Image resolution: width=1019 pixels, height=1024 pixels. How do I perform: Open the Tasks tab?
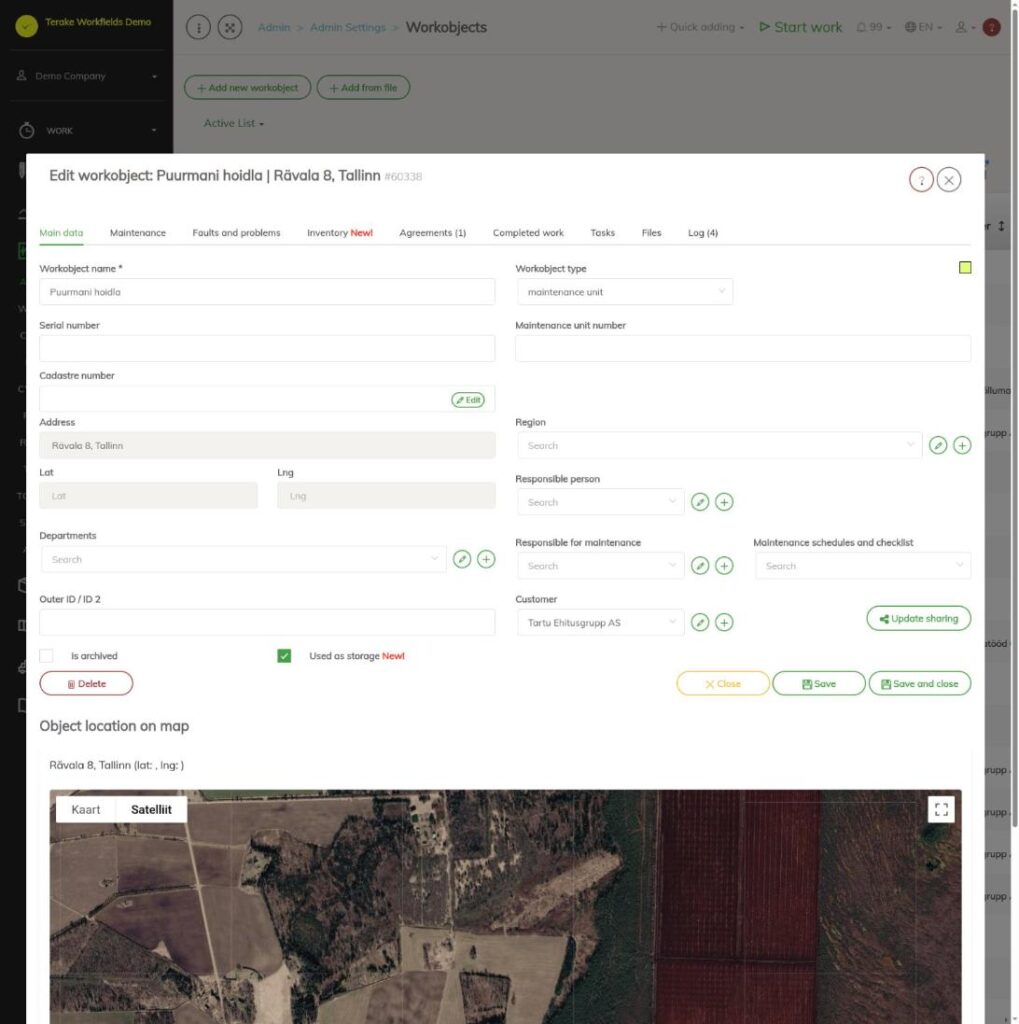[602, 232]
